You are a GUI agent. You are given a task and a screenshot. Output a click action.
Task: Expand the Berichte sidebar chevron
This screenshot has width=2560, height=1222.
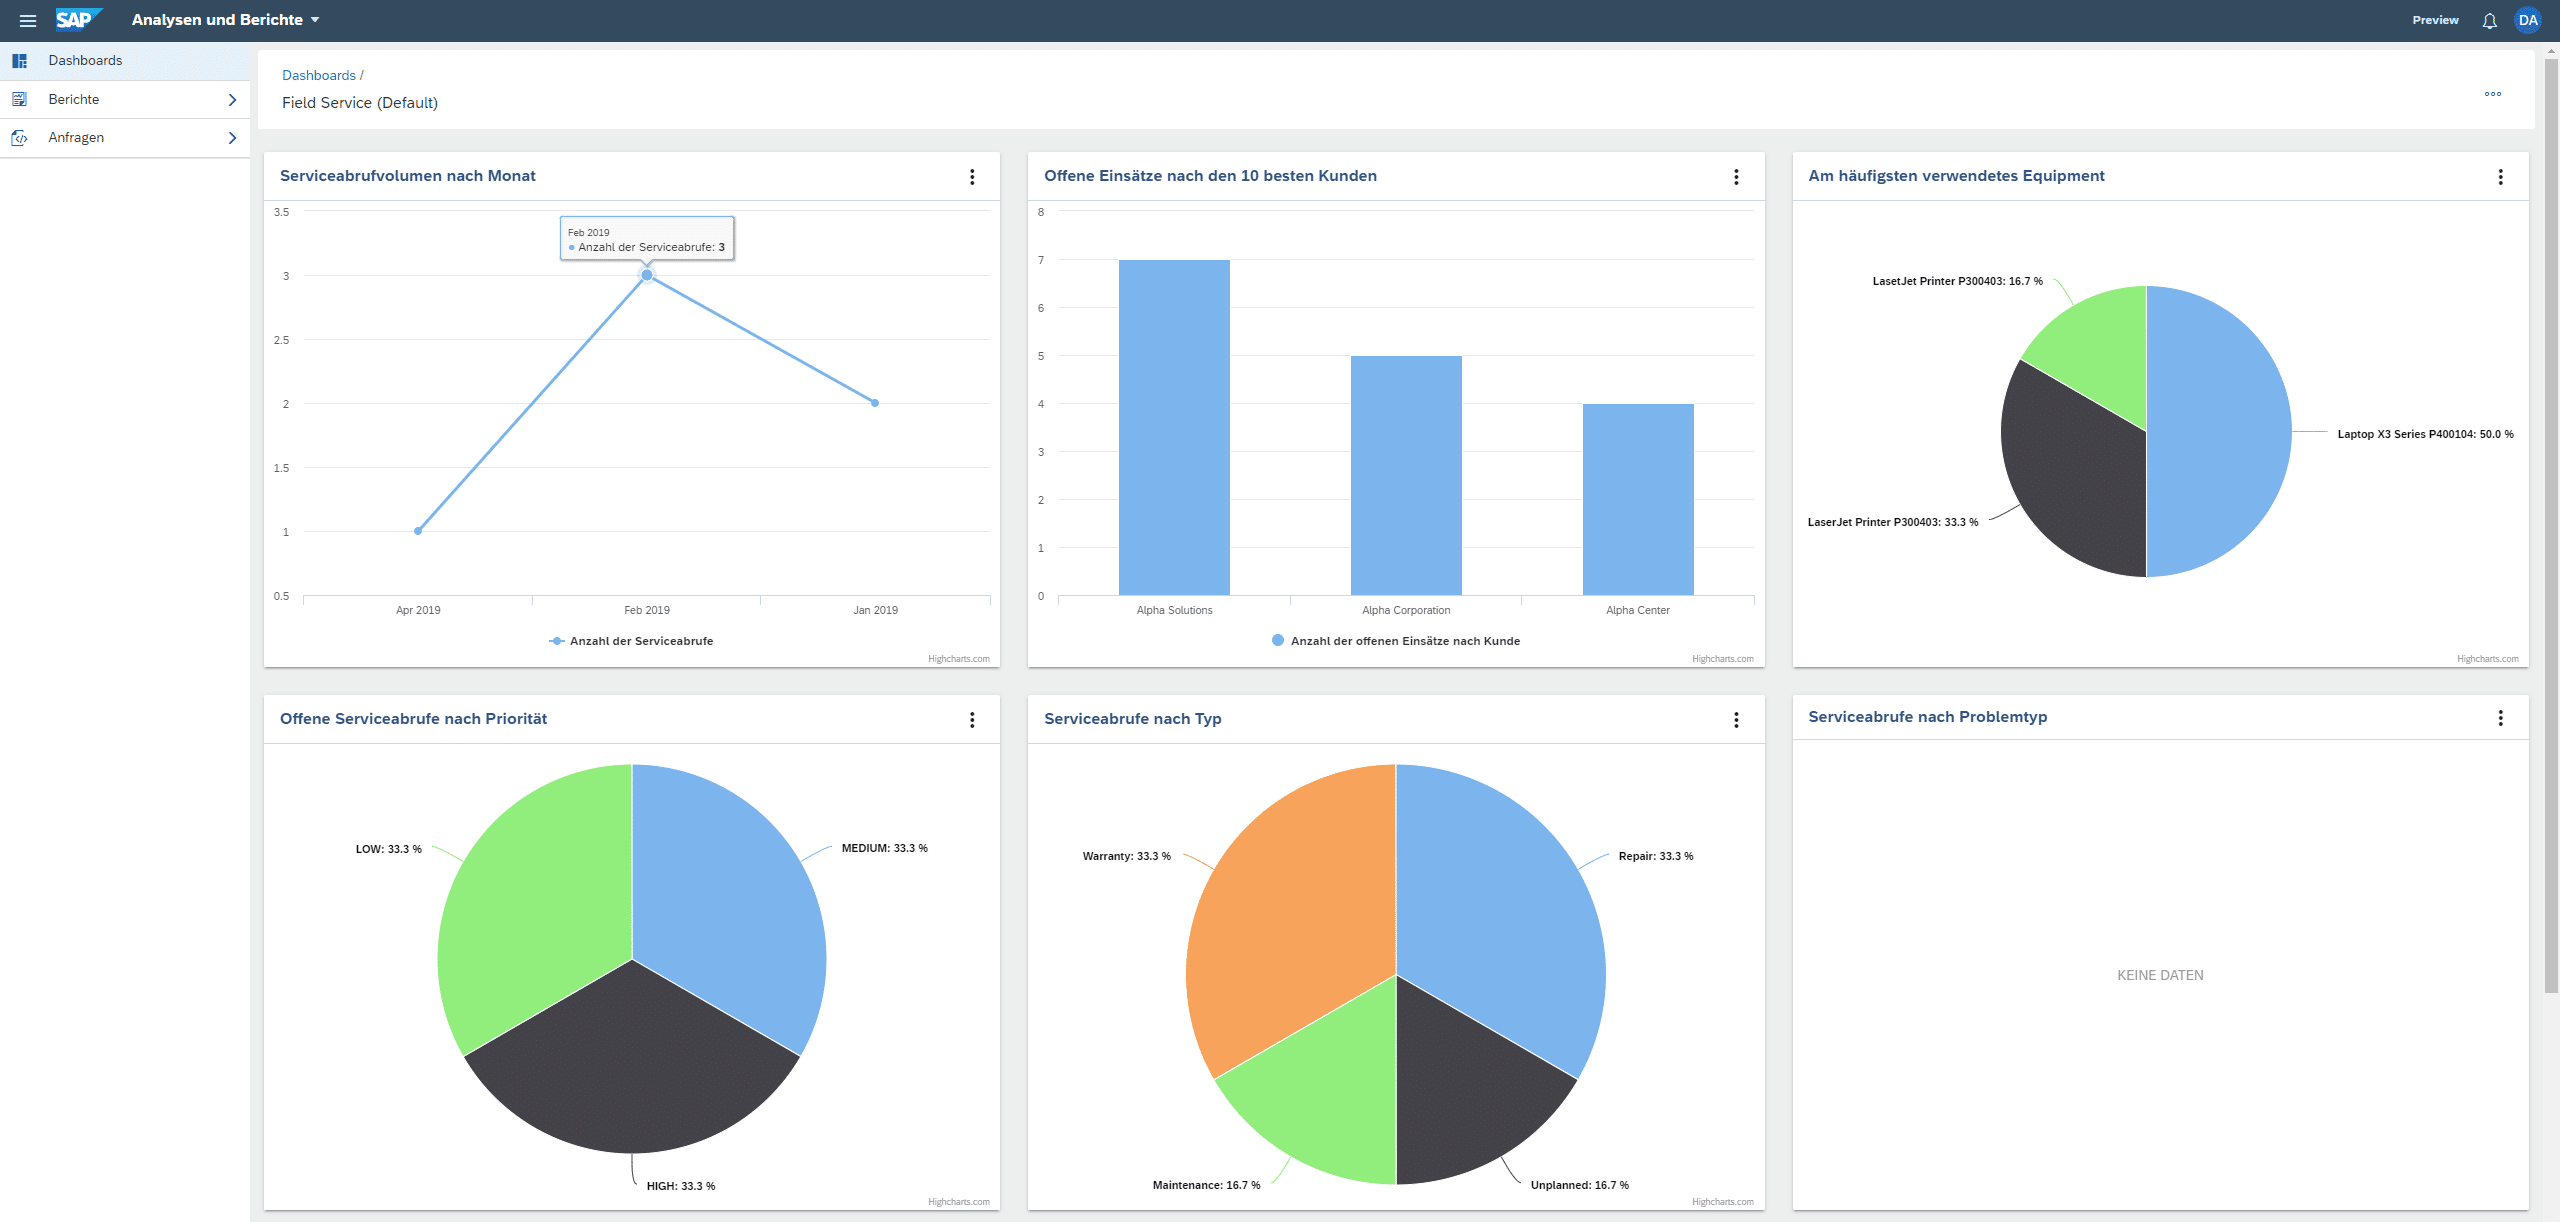(232, 100)
